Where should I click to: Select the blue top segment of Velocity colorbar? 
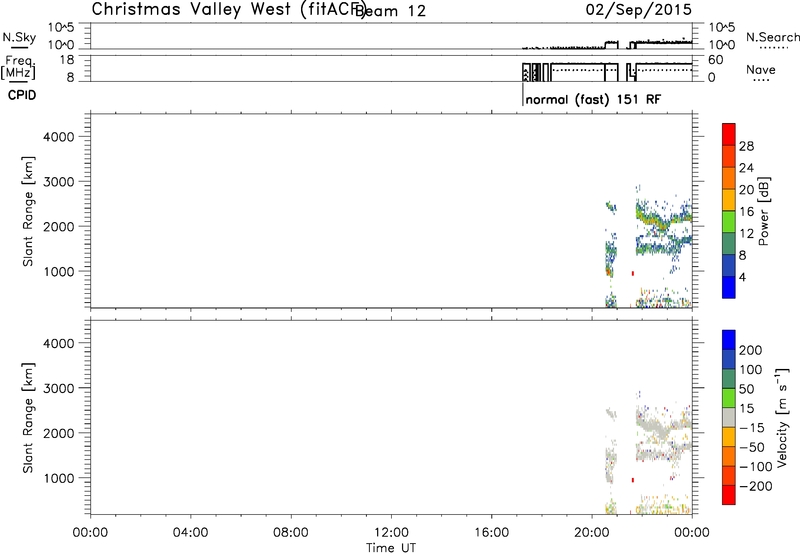(x=729, y=340)
